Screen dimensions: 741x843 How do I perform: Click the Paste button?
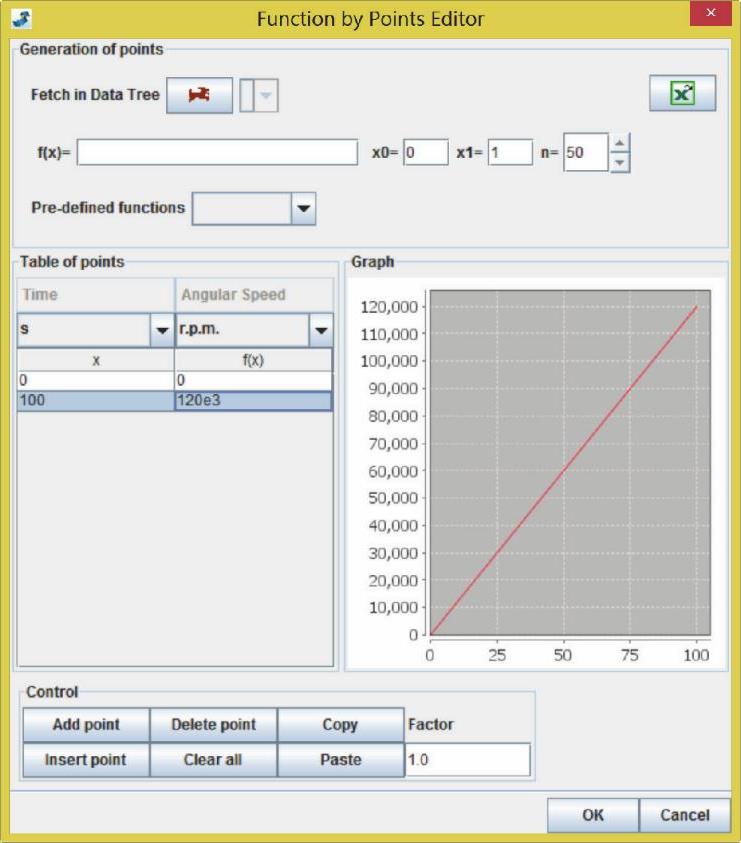coord(340,760)
